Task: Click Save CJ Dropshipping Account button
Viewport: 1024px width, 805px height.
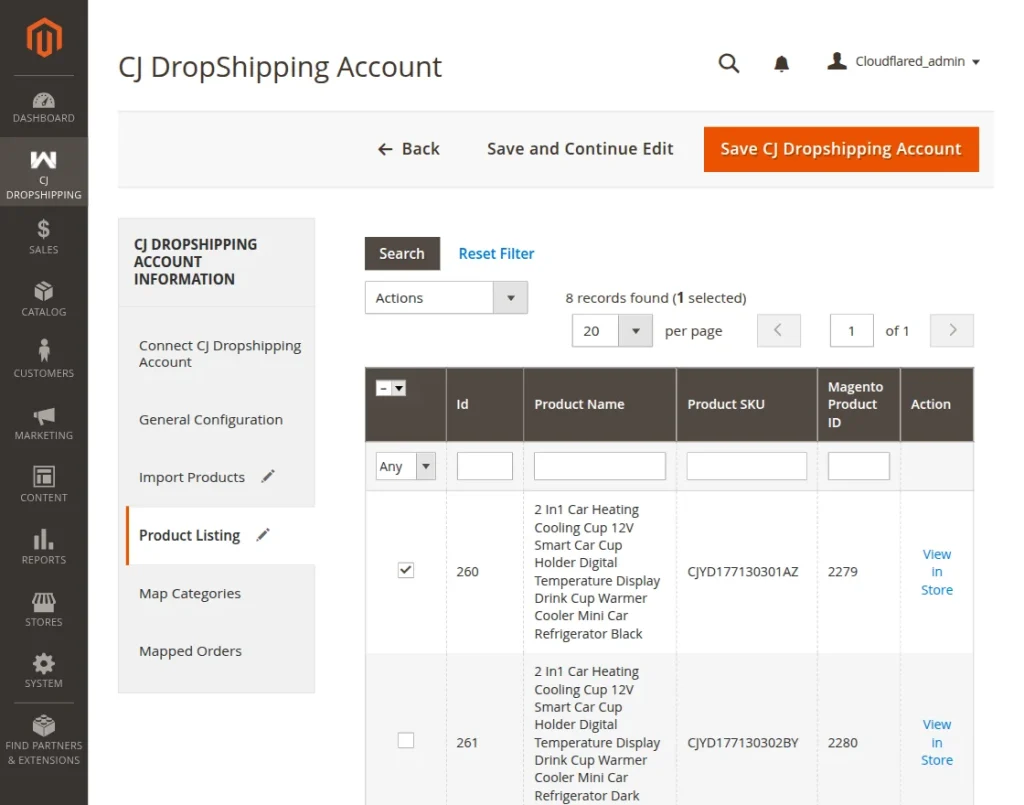Action: [840, 149]
